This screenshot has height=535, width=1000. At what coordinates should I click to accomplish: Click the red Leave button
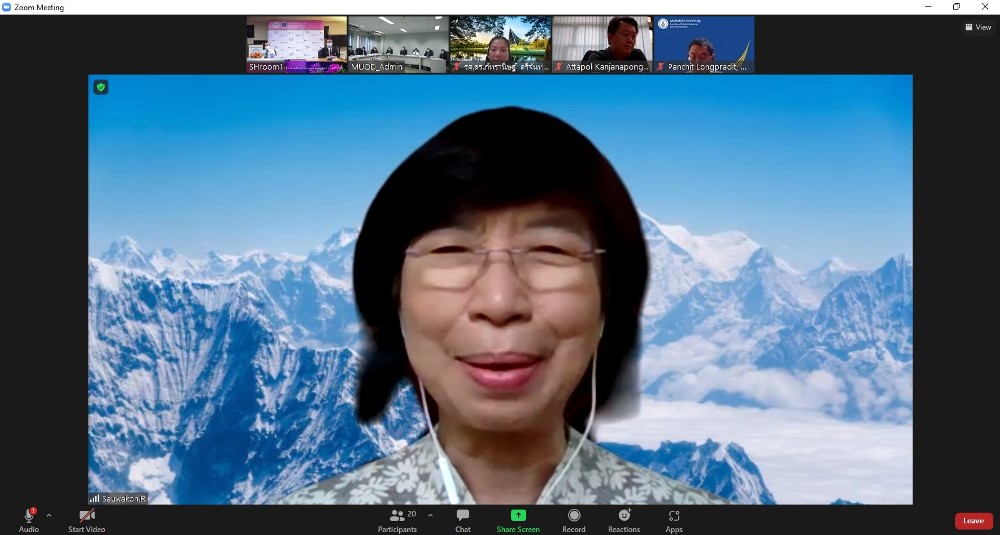973,521
